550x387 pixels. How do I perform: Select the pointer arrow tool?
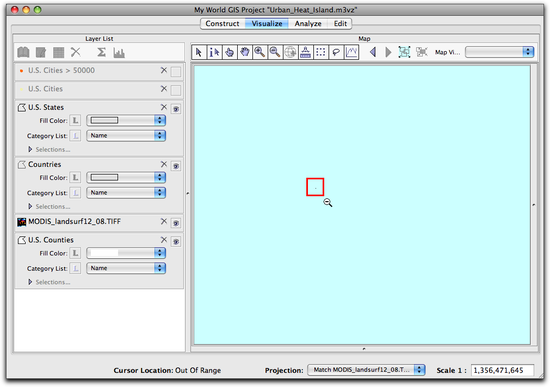[x=199, y=52]
